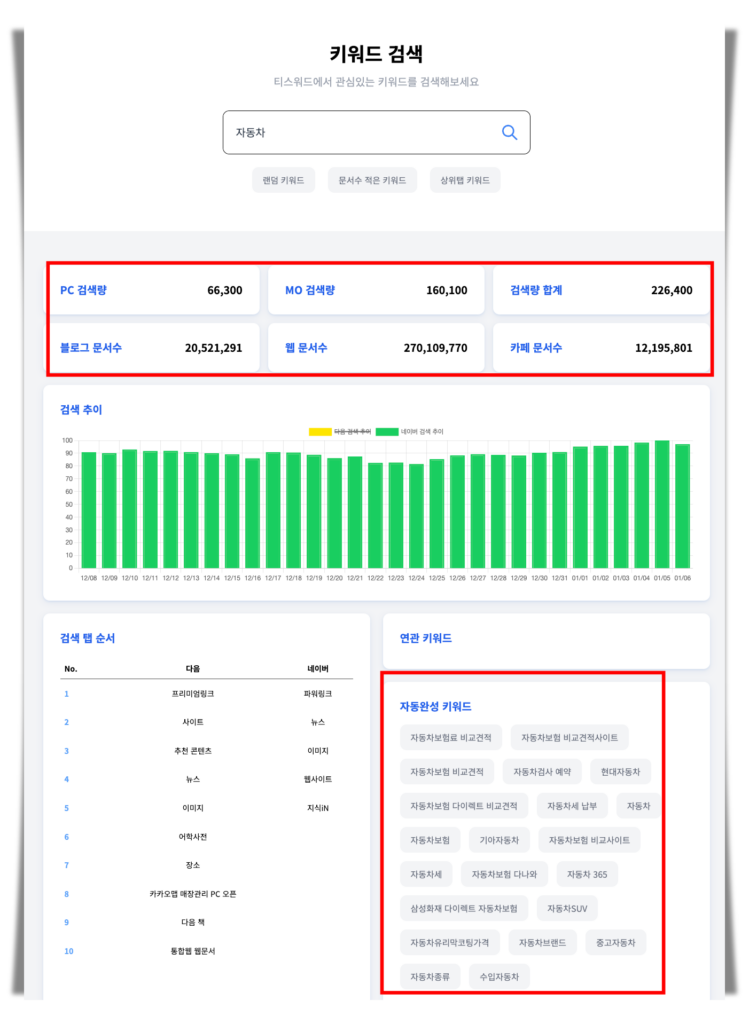
Task: Click the 자동차검사 예약 keyword tag
Action: [x=542, y=771]
